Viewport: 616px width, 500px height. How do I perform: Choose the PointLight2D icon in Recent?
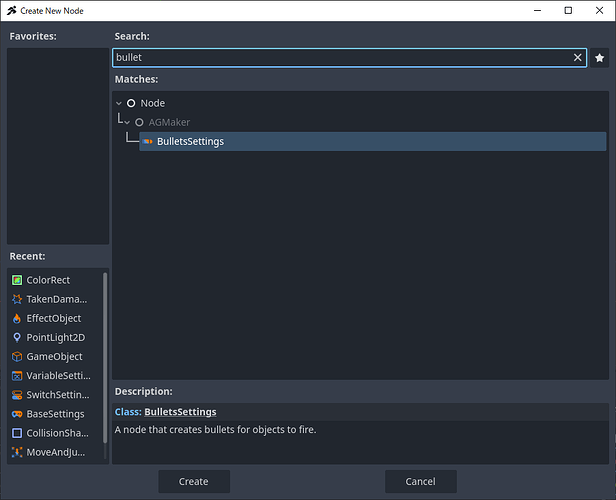click(17, 337)
